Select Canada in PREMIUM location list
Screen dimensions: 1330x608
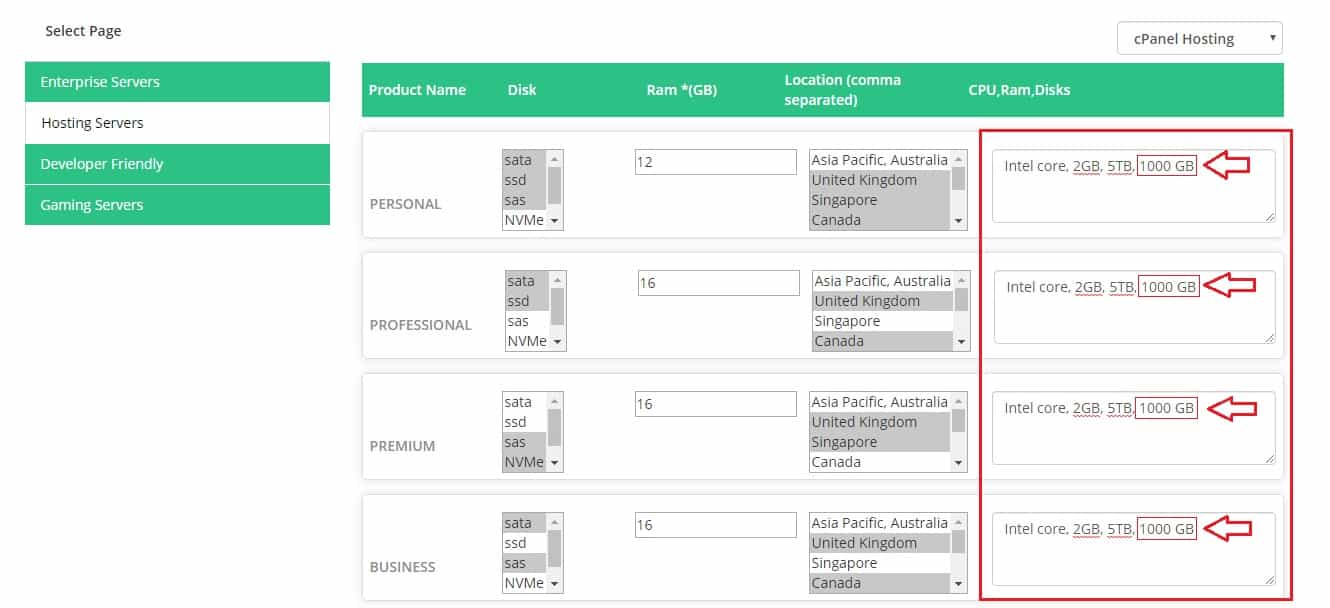(879, 462)
